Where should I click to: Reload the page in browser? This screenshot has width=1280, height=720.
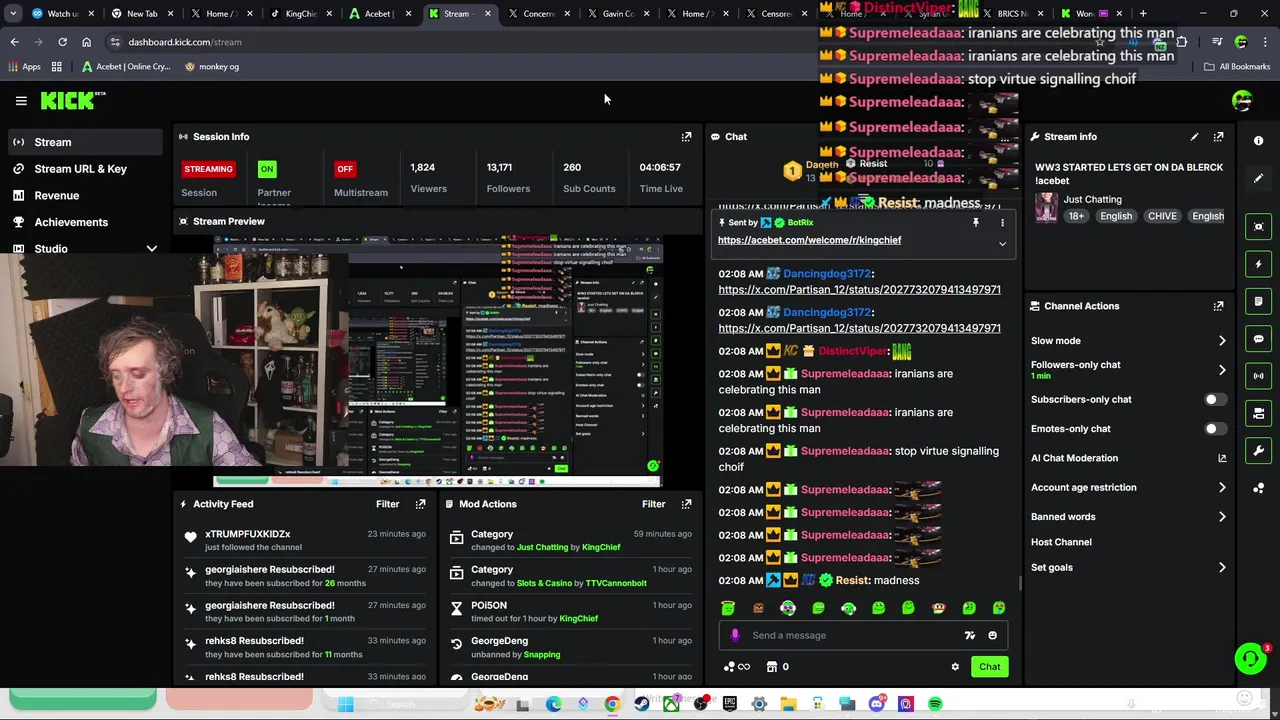62,42
